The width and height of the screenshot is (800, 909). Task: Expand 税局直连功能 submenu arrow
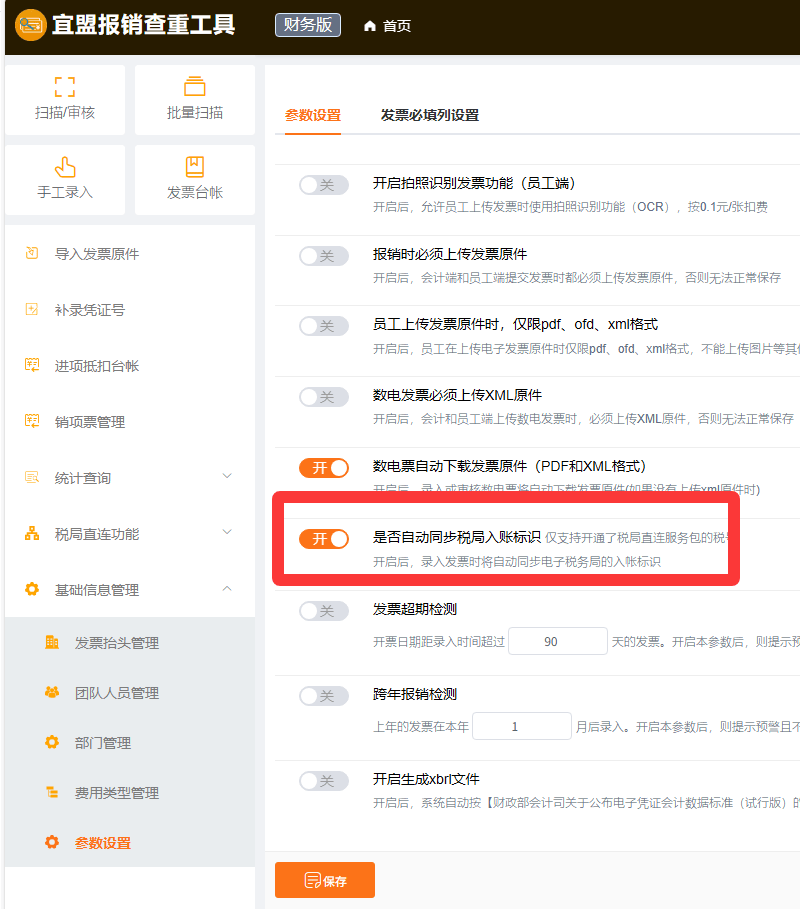click(x=227, y=533)
